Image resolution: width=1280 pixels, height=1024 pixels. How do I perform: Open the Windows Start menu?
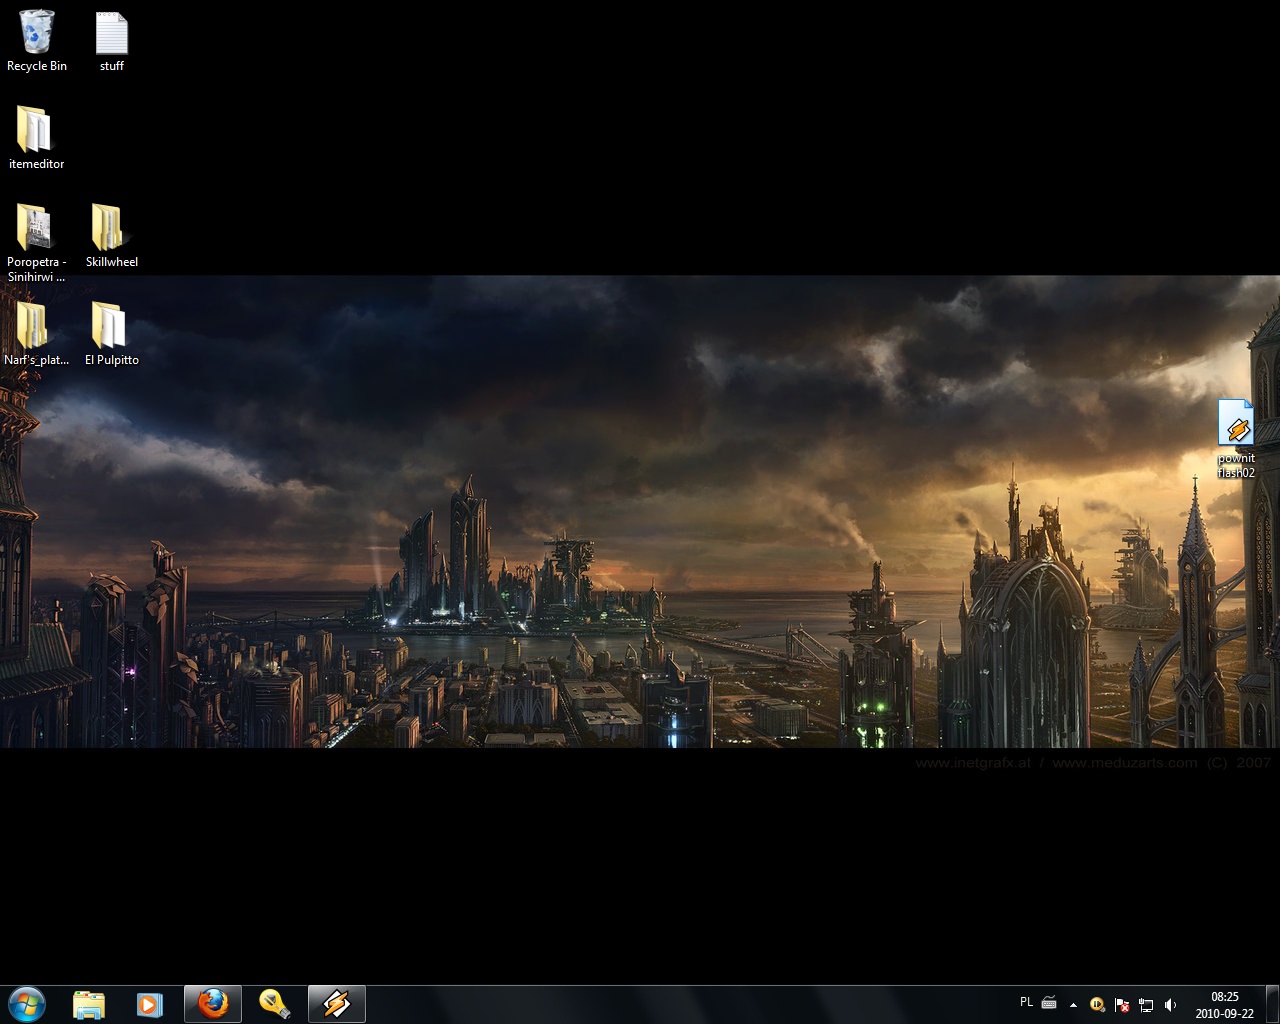click(27, 1004)
